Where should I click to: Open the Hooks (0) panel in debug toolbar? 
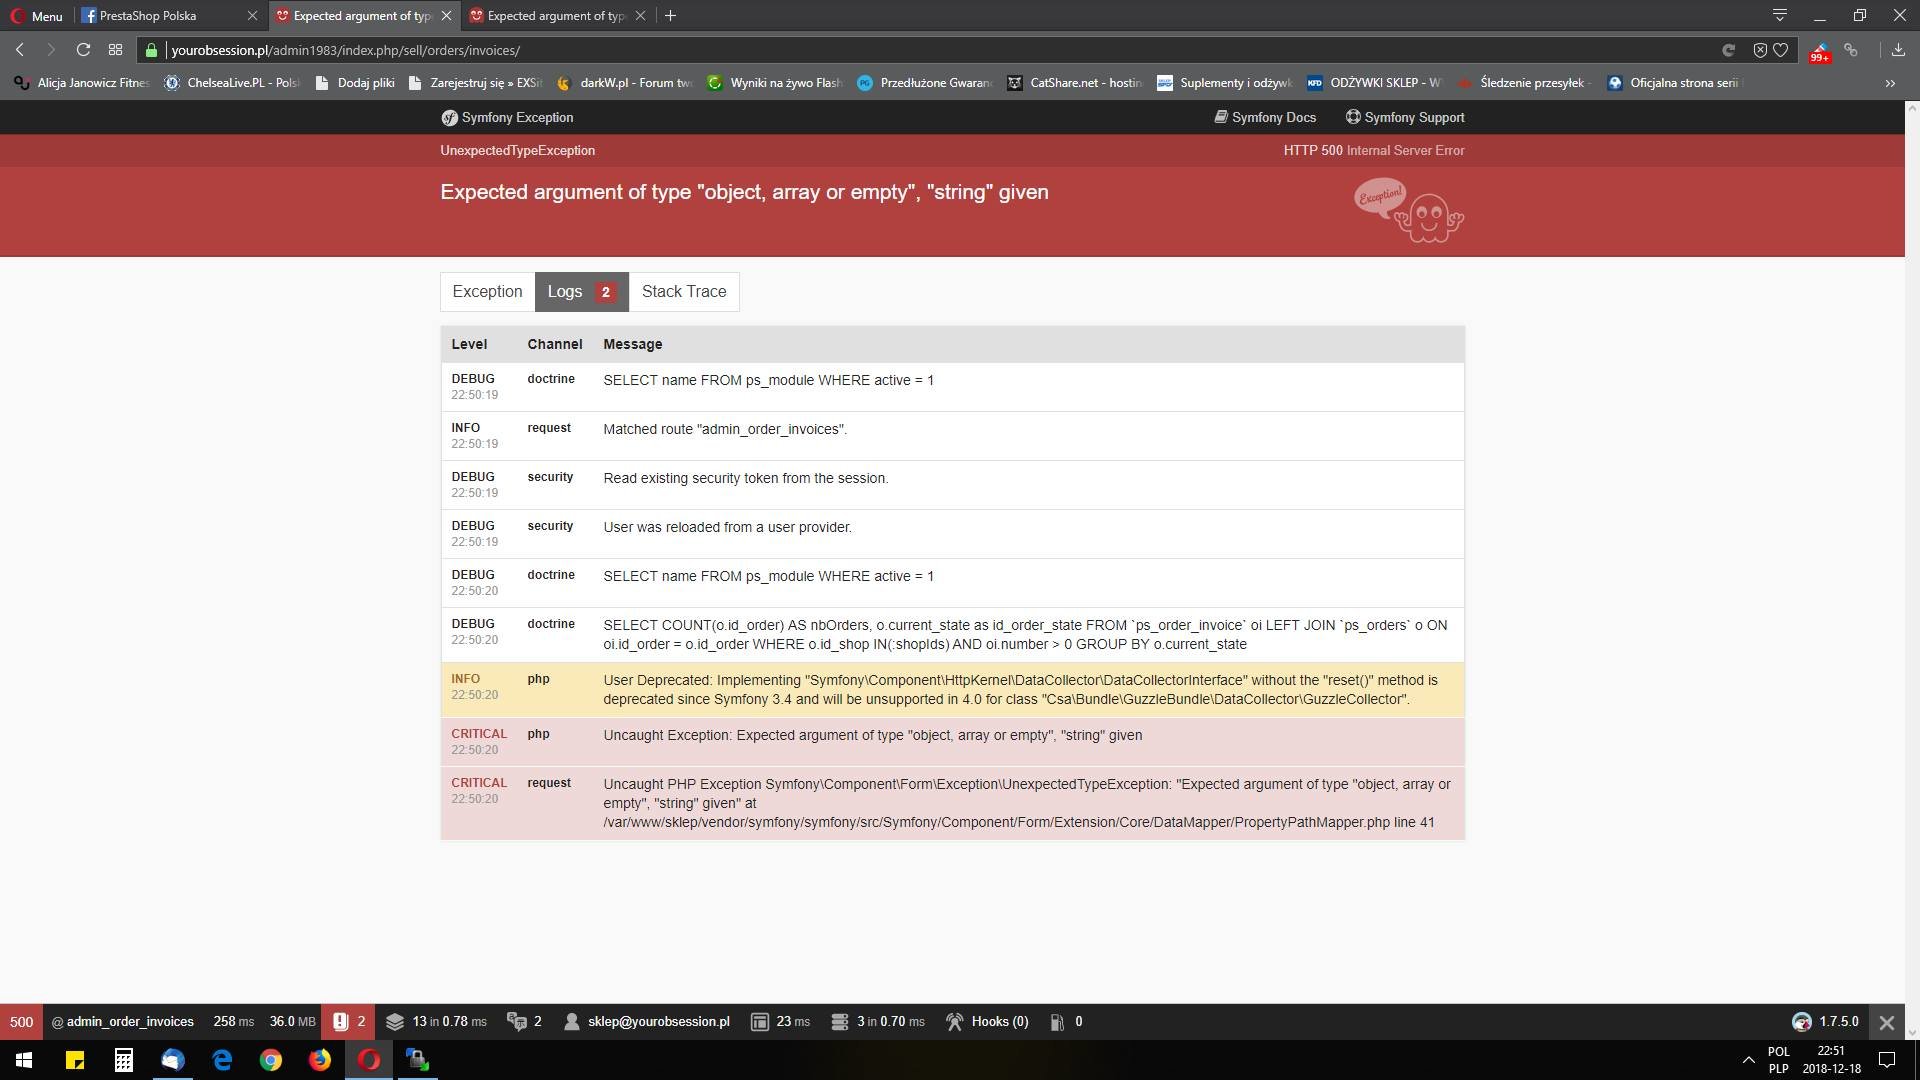(988, 1021)
